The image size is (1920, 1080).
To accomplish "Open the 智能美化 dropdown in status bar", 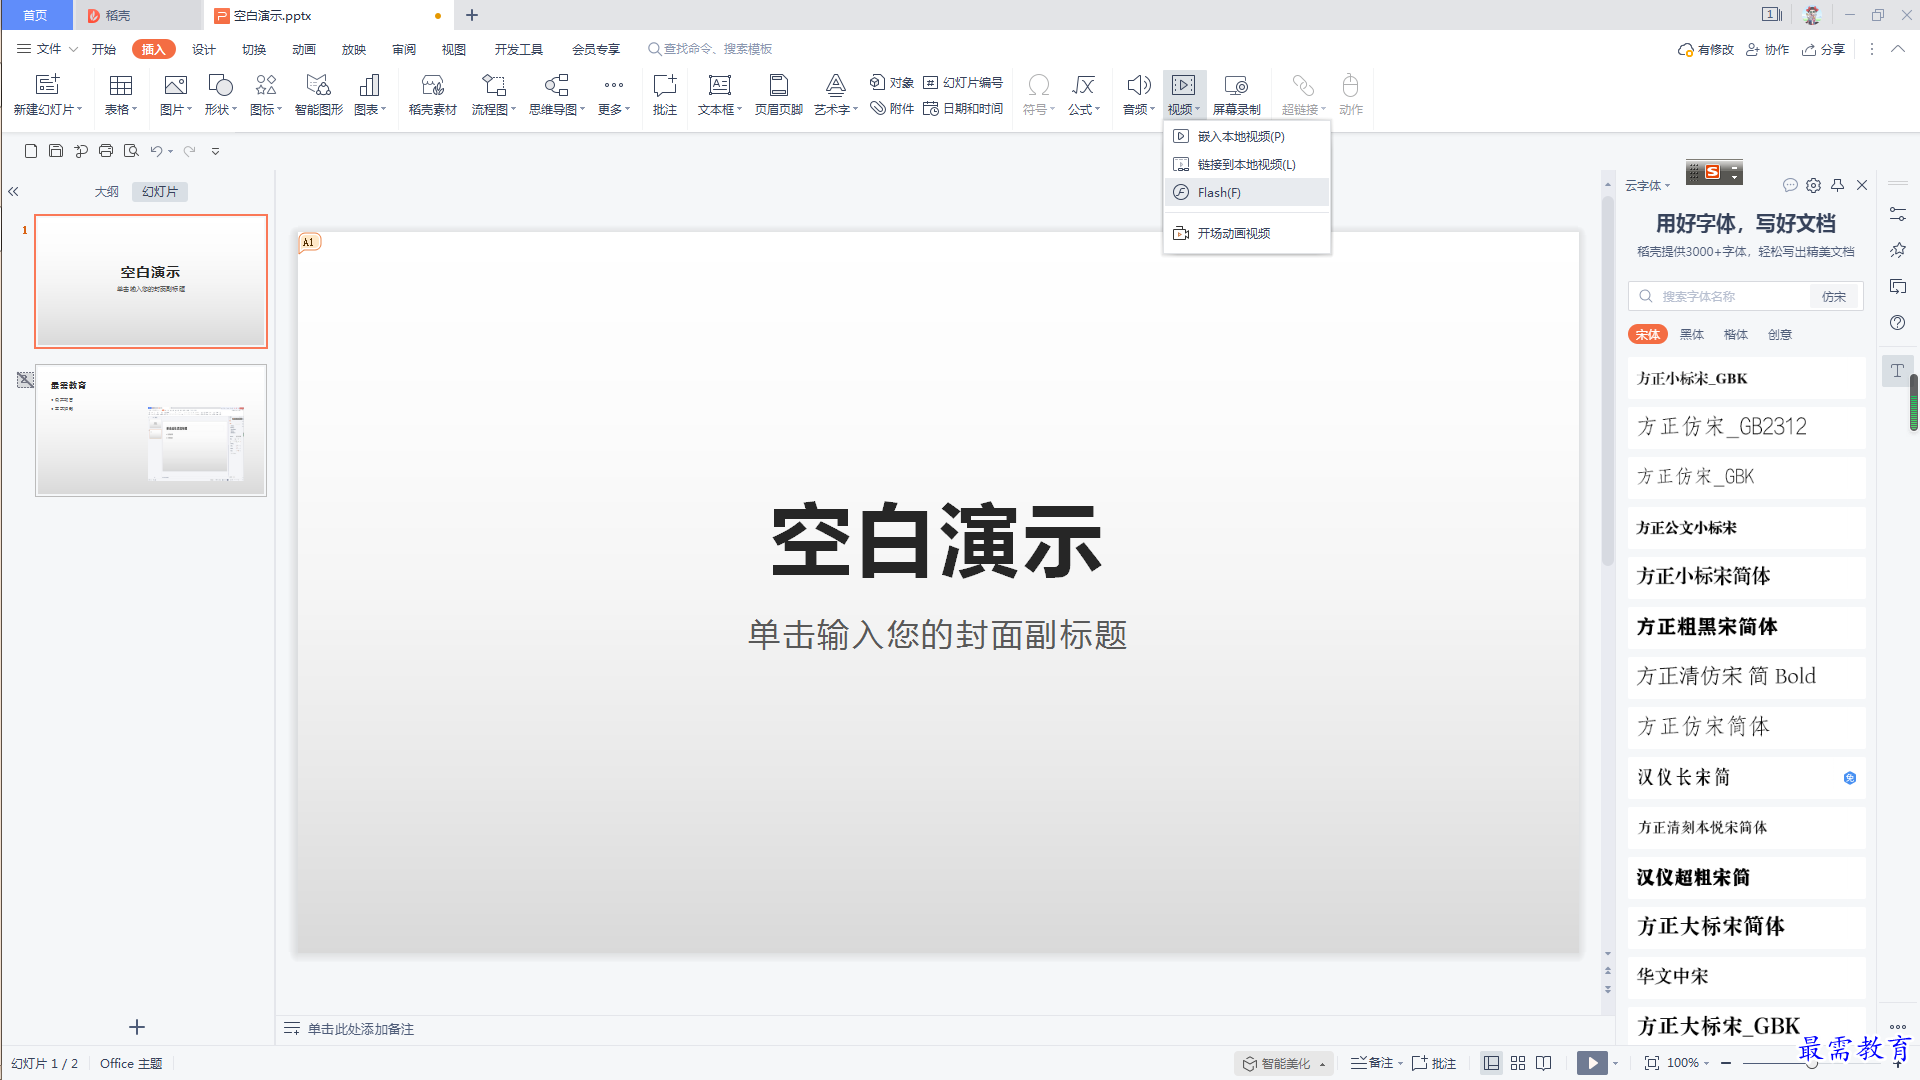I will coord(1285,1063).
